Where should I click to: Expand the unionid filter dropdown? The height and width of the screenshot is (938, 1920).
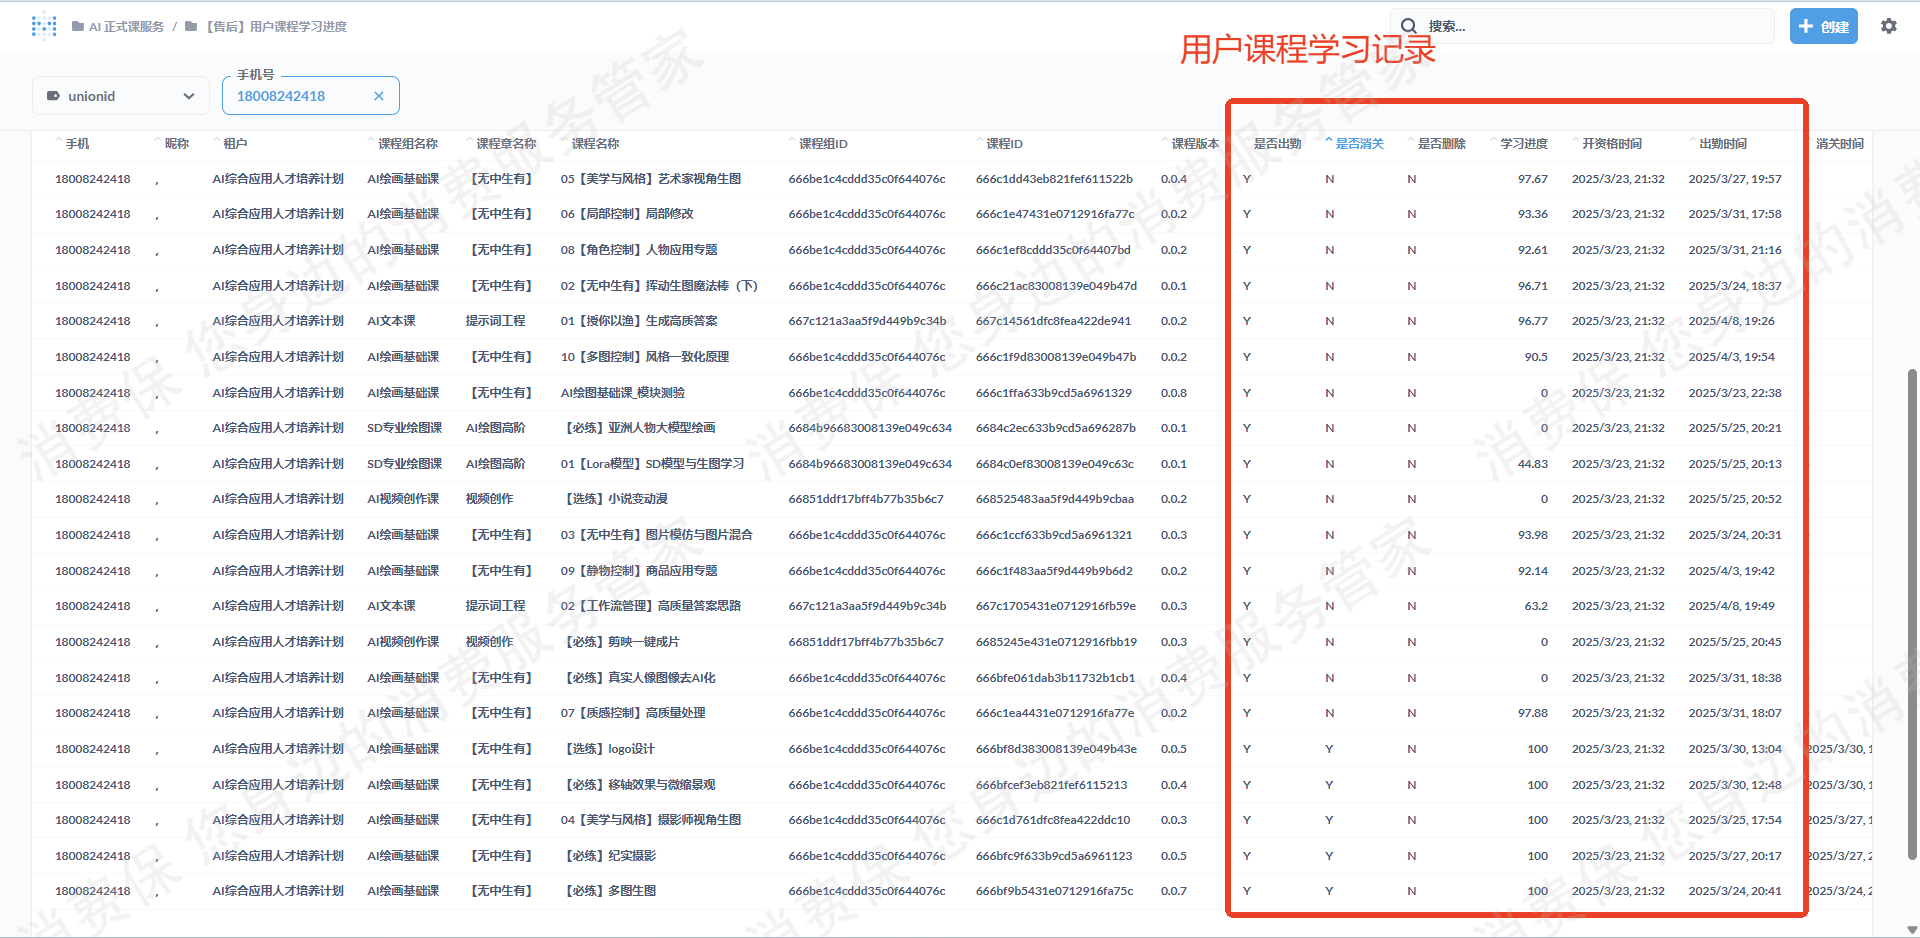tap(188, 96)
